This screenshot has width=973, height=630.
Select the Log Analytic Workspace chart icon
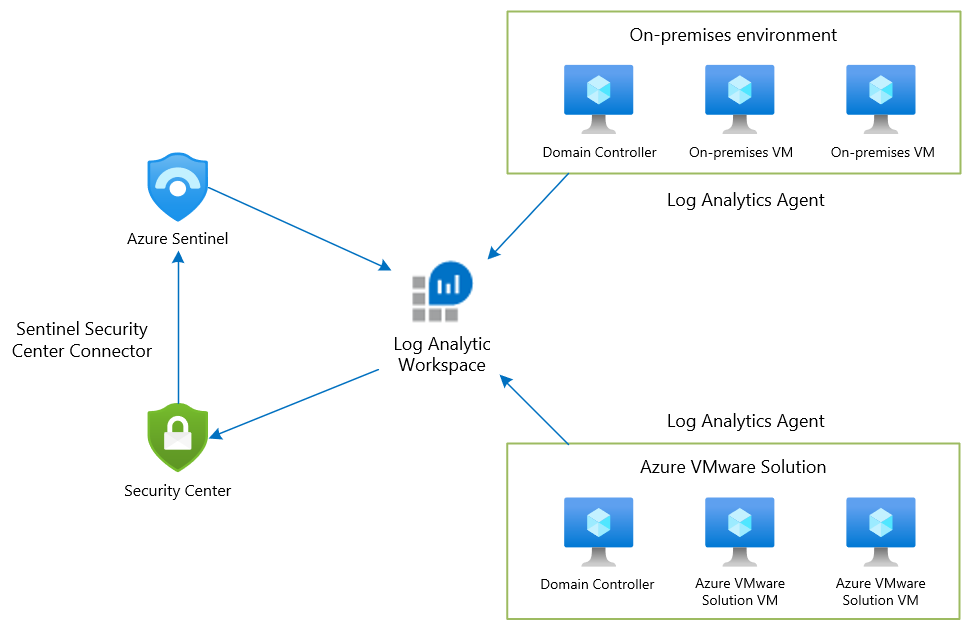pyautogui.click(x=442, y=291)
